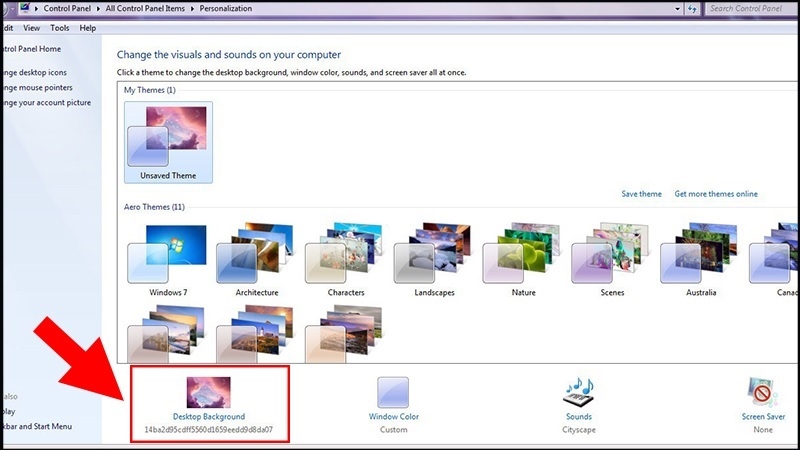800x450 pixels.
Task: Open the View menu
Action: pos(32,28)
